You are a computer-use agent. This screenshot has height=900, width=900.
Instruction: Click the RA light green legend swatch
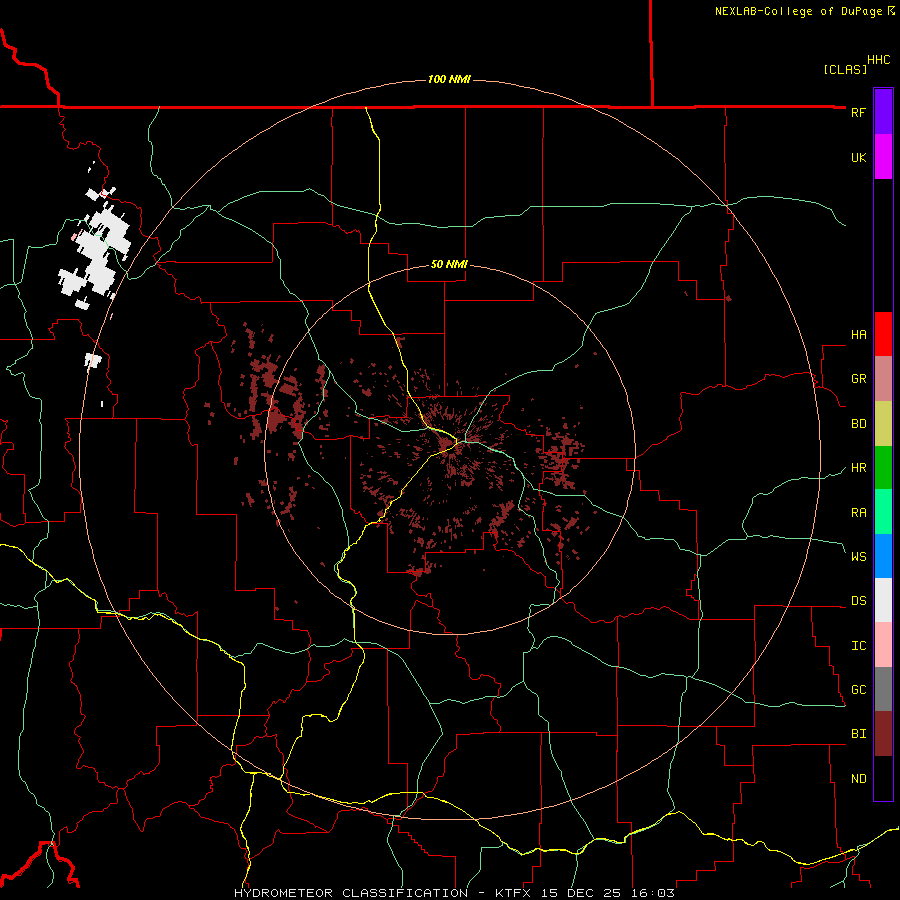[x=883, y=511]
